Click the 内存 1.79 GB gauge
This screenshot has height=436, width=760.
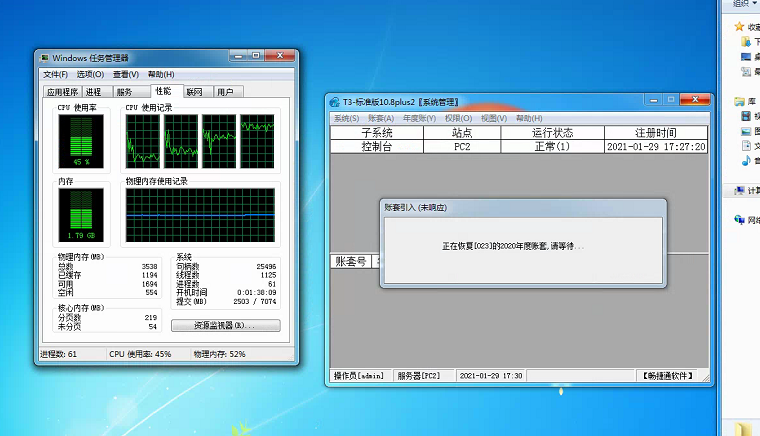(x=81, y=215)
